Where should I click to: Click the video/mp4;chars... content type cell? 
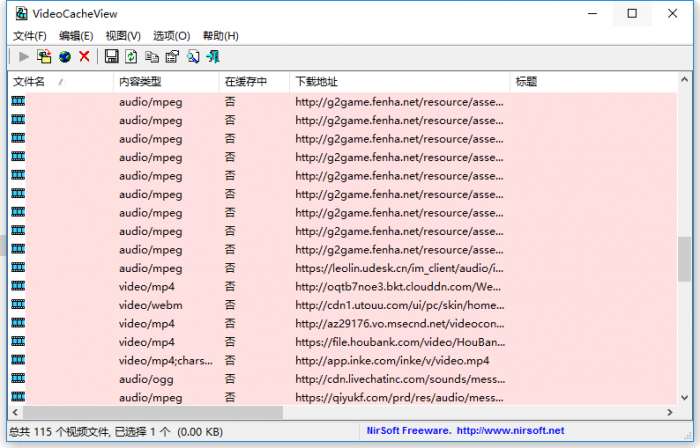click(166, 361)
